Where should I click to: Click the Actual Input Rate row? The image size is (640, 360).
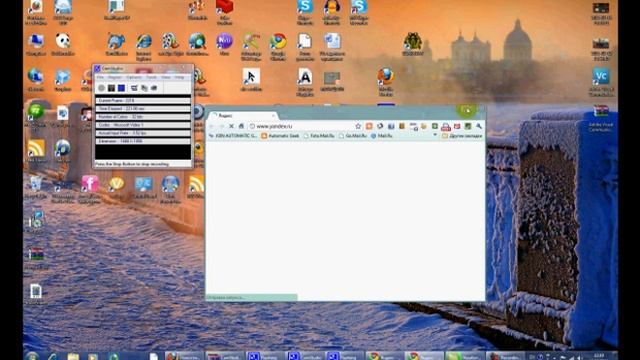tap(143, 133)
